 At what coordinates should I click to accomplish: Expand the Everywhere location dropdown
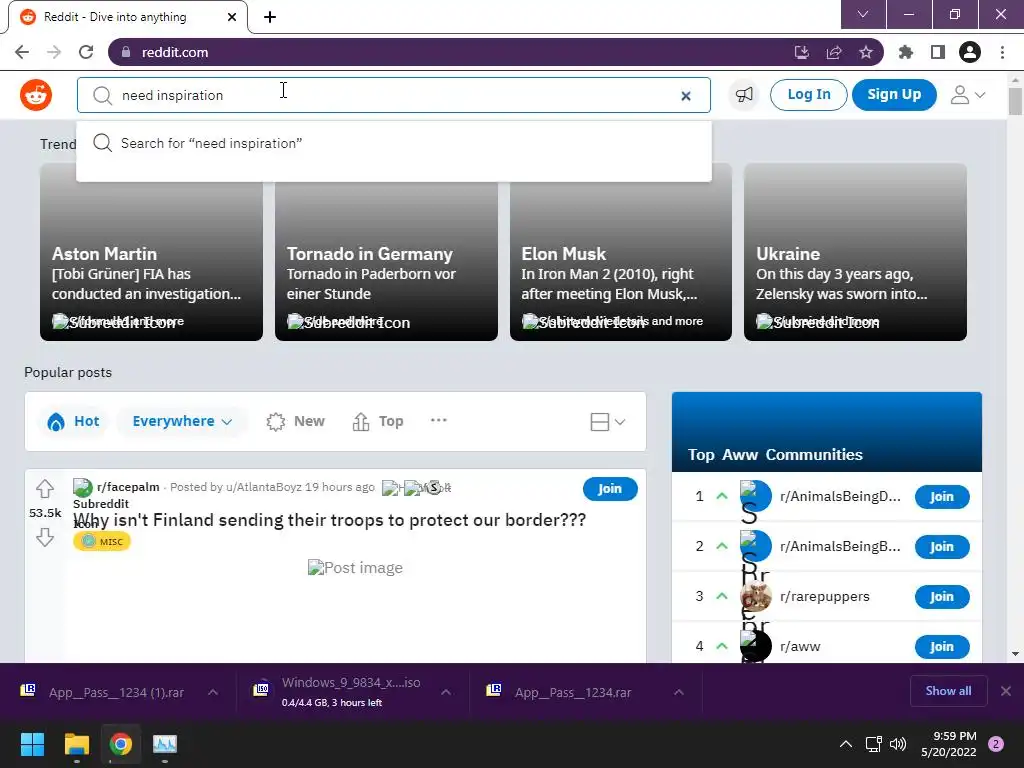click(182, 421)
